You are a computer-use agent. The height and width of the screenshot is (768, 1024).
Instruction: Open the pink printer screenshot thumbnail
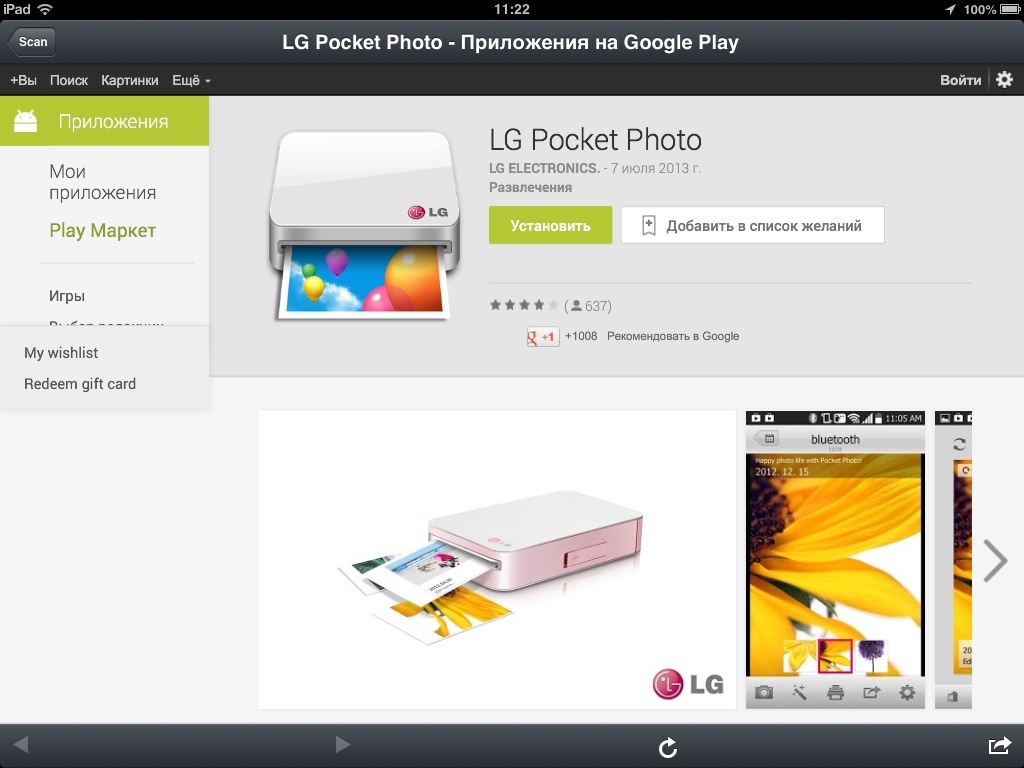pyautogui.click(x=497, y=559)
